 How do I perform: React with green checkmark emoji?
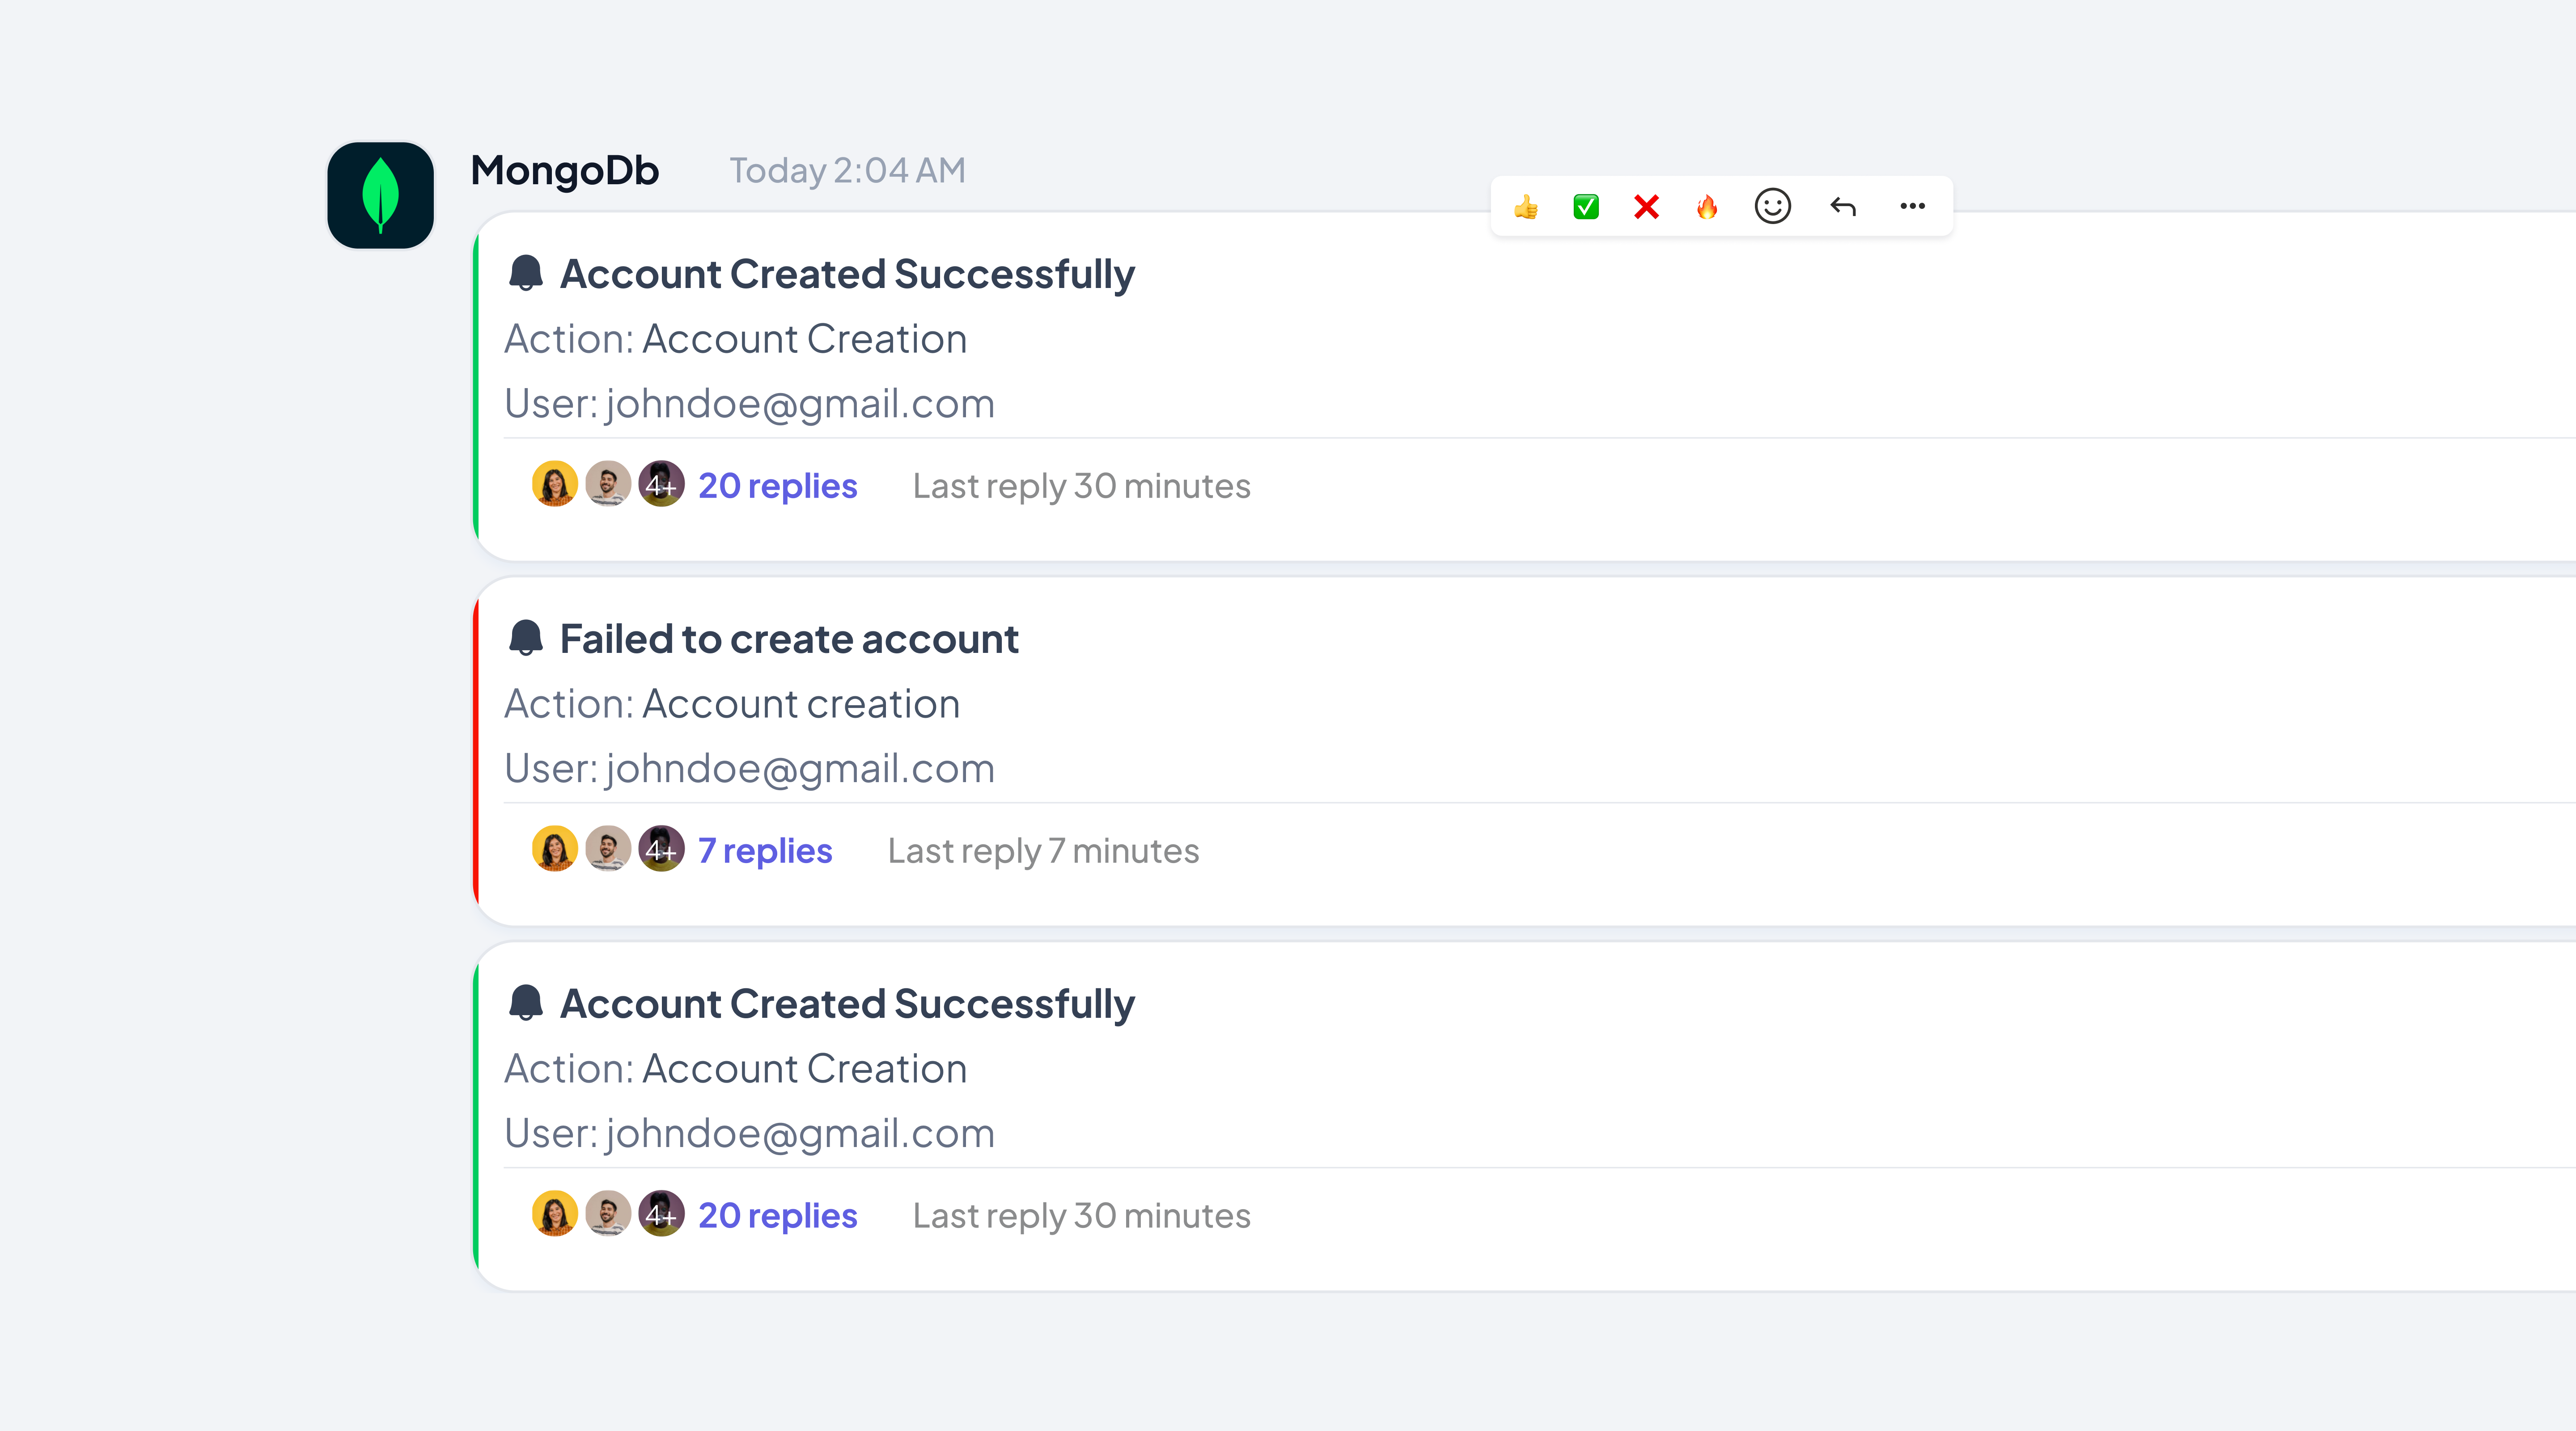coord(1586,207)
